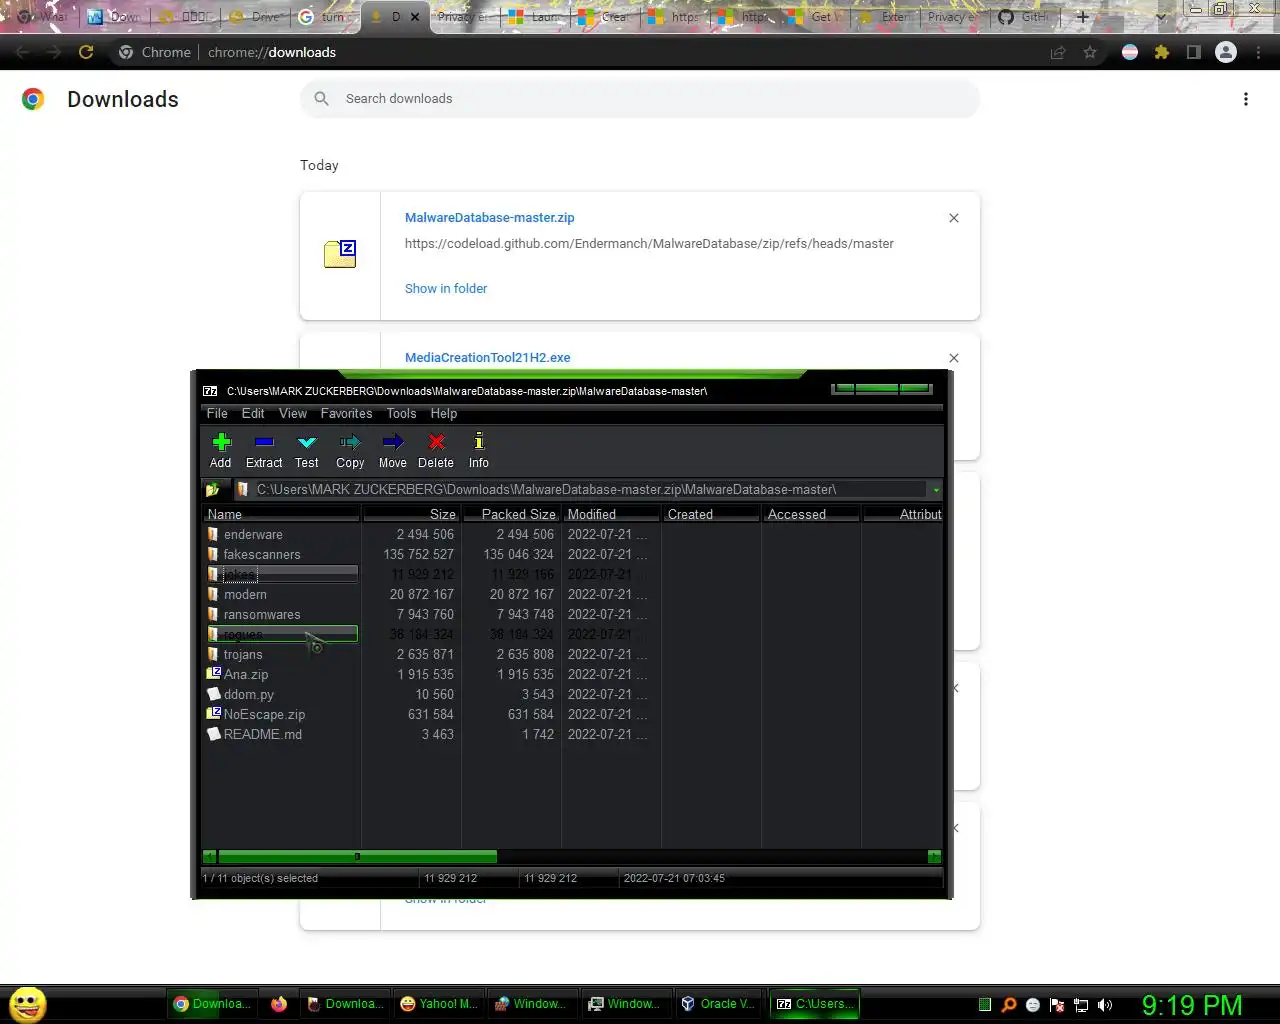
Task: Open the View menu in 7-Zip
Action: [x=293, y=413]
